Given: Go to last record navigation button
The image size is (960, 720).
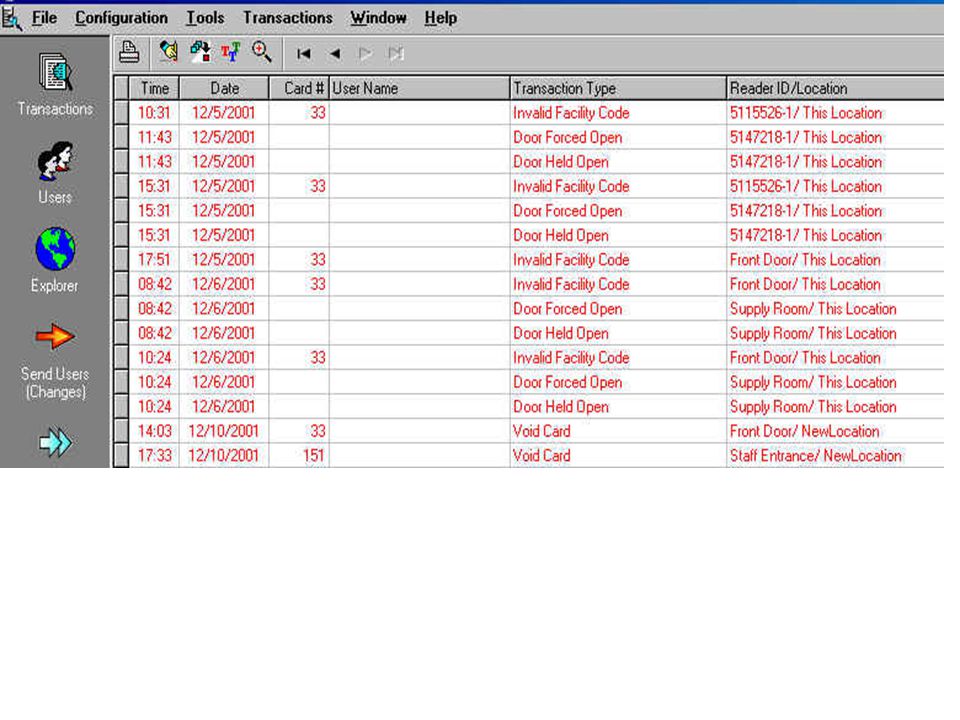Looking at the screenshot, I should tap(396, 54).
